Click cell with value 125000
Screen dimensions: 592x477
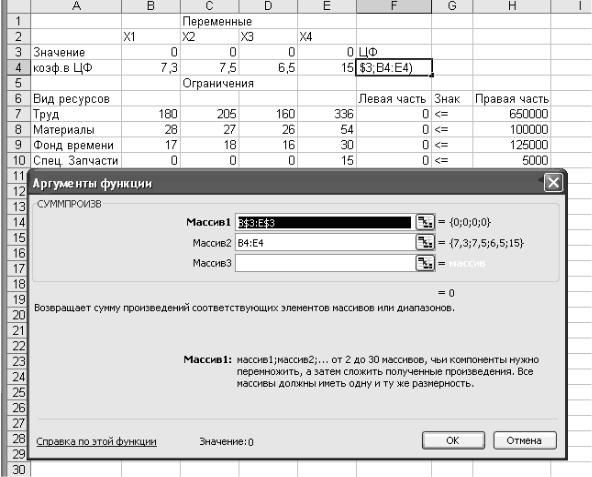coord(512,145)
